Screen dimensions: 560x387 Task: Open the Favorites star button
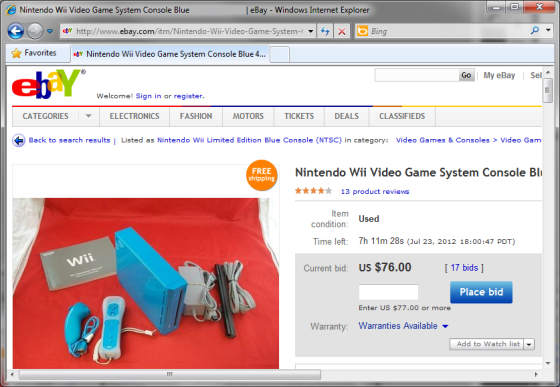[34, 53]
